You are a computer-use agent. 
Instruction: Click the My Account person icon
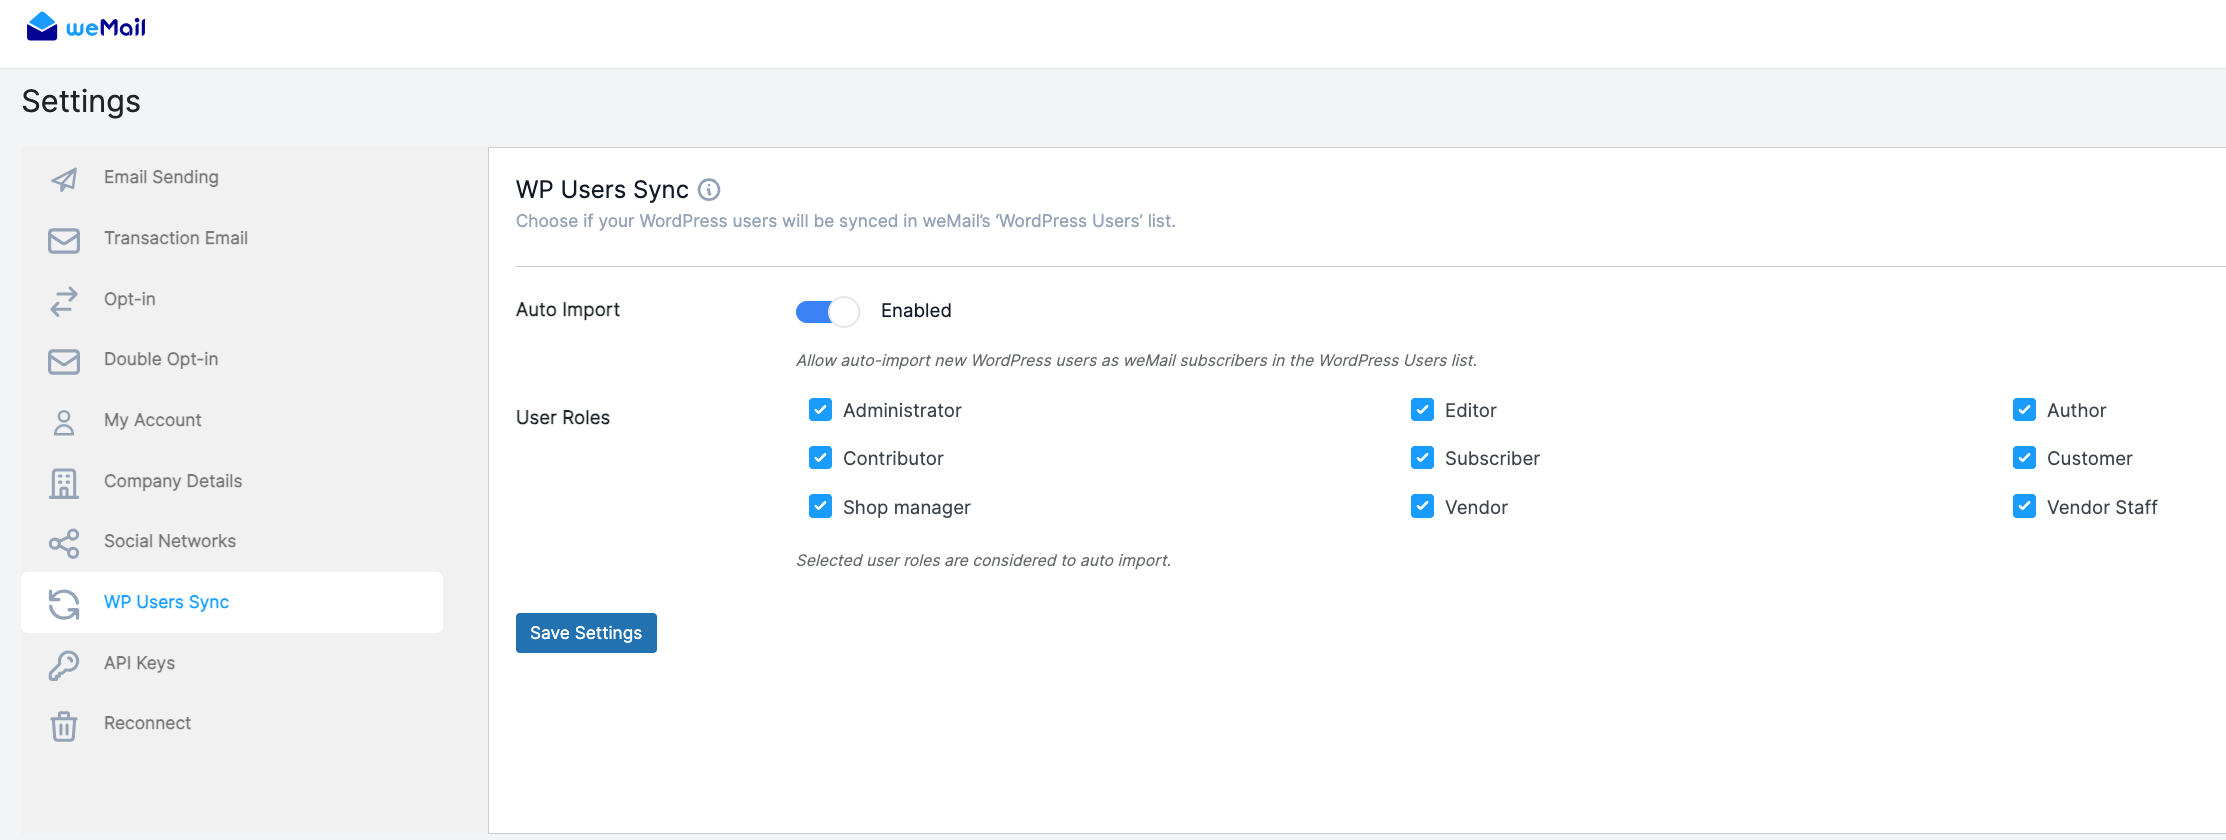tap(64, 422)
